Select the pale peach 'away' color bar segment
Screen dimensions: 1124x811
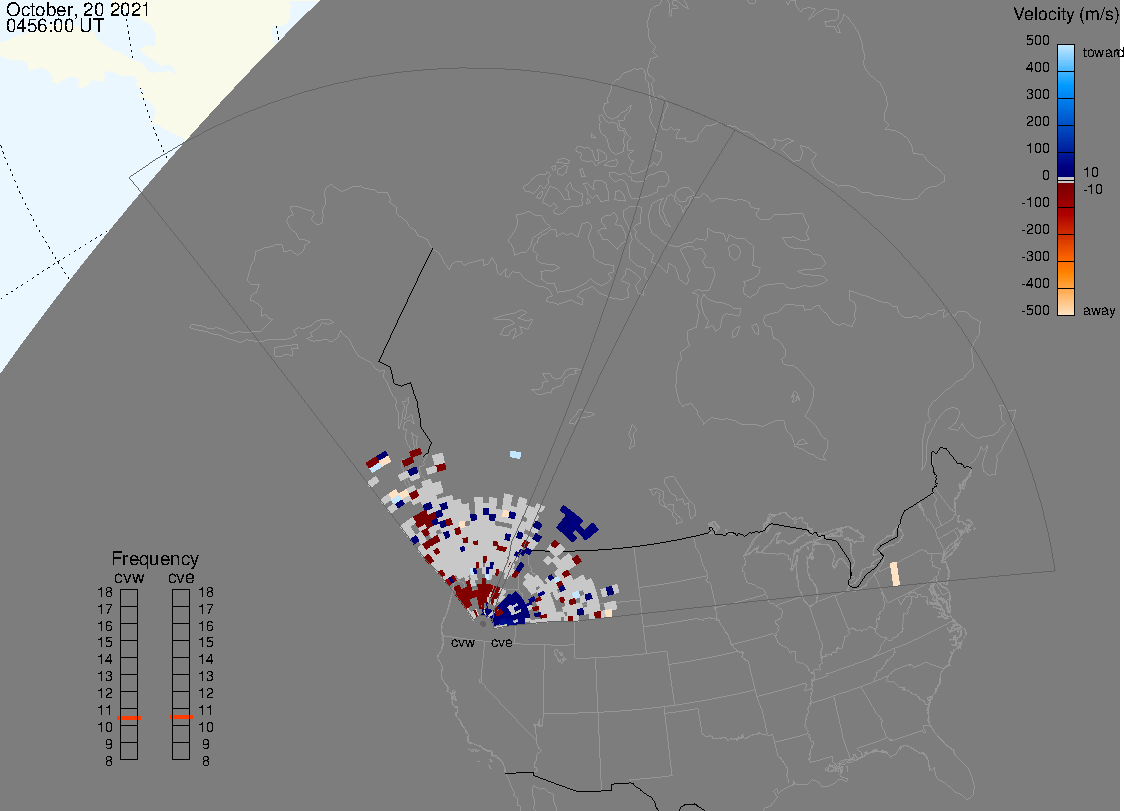tap(1066, 303)
